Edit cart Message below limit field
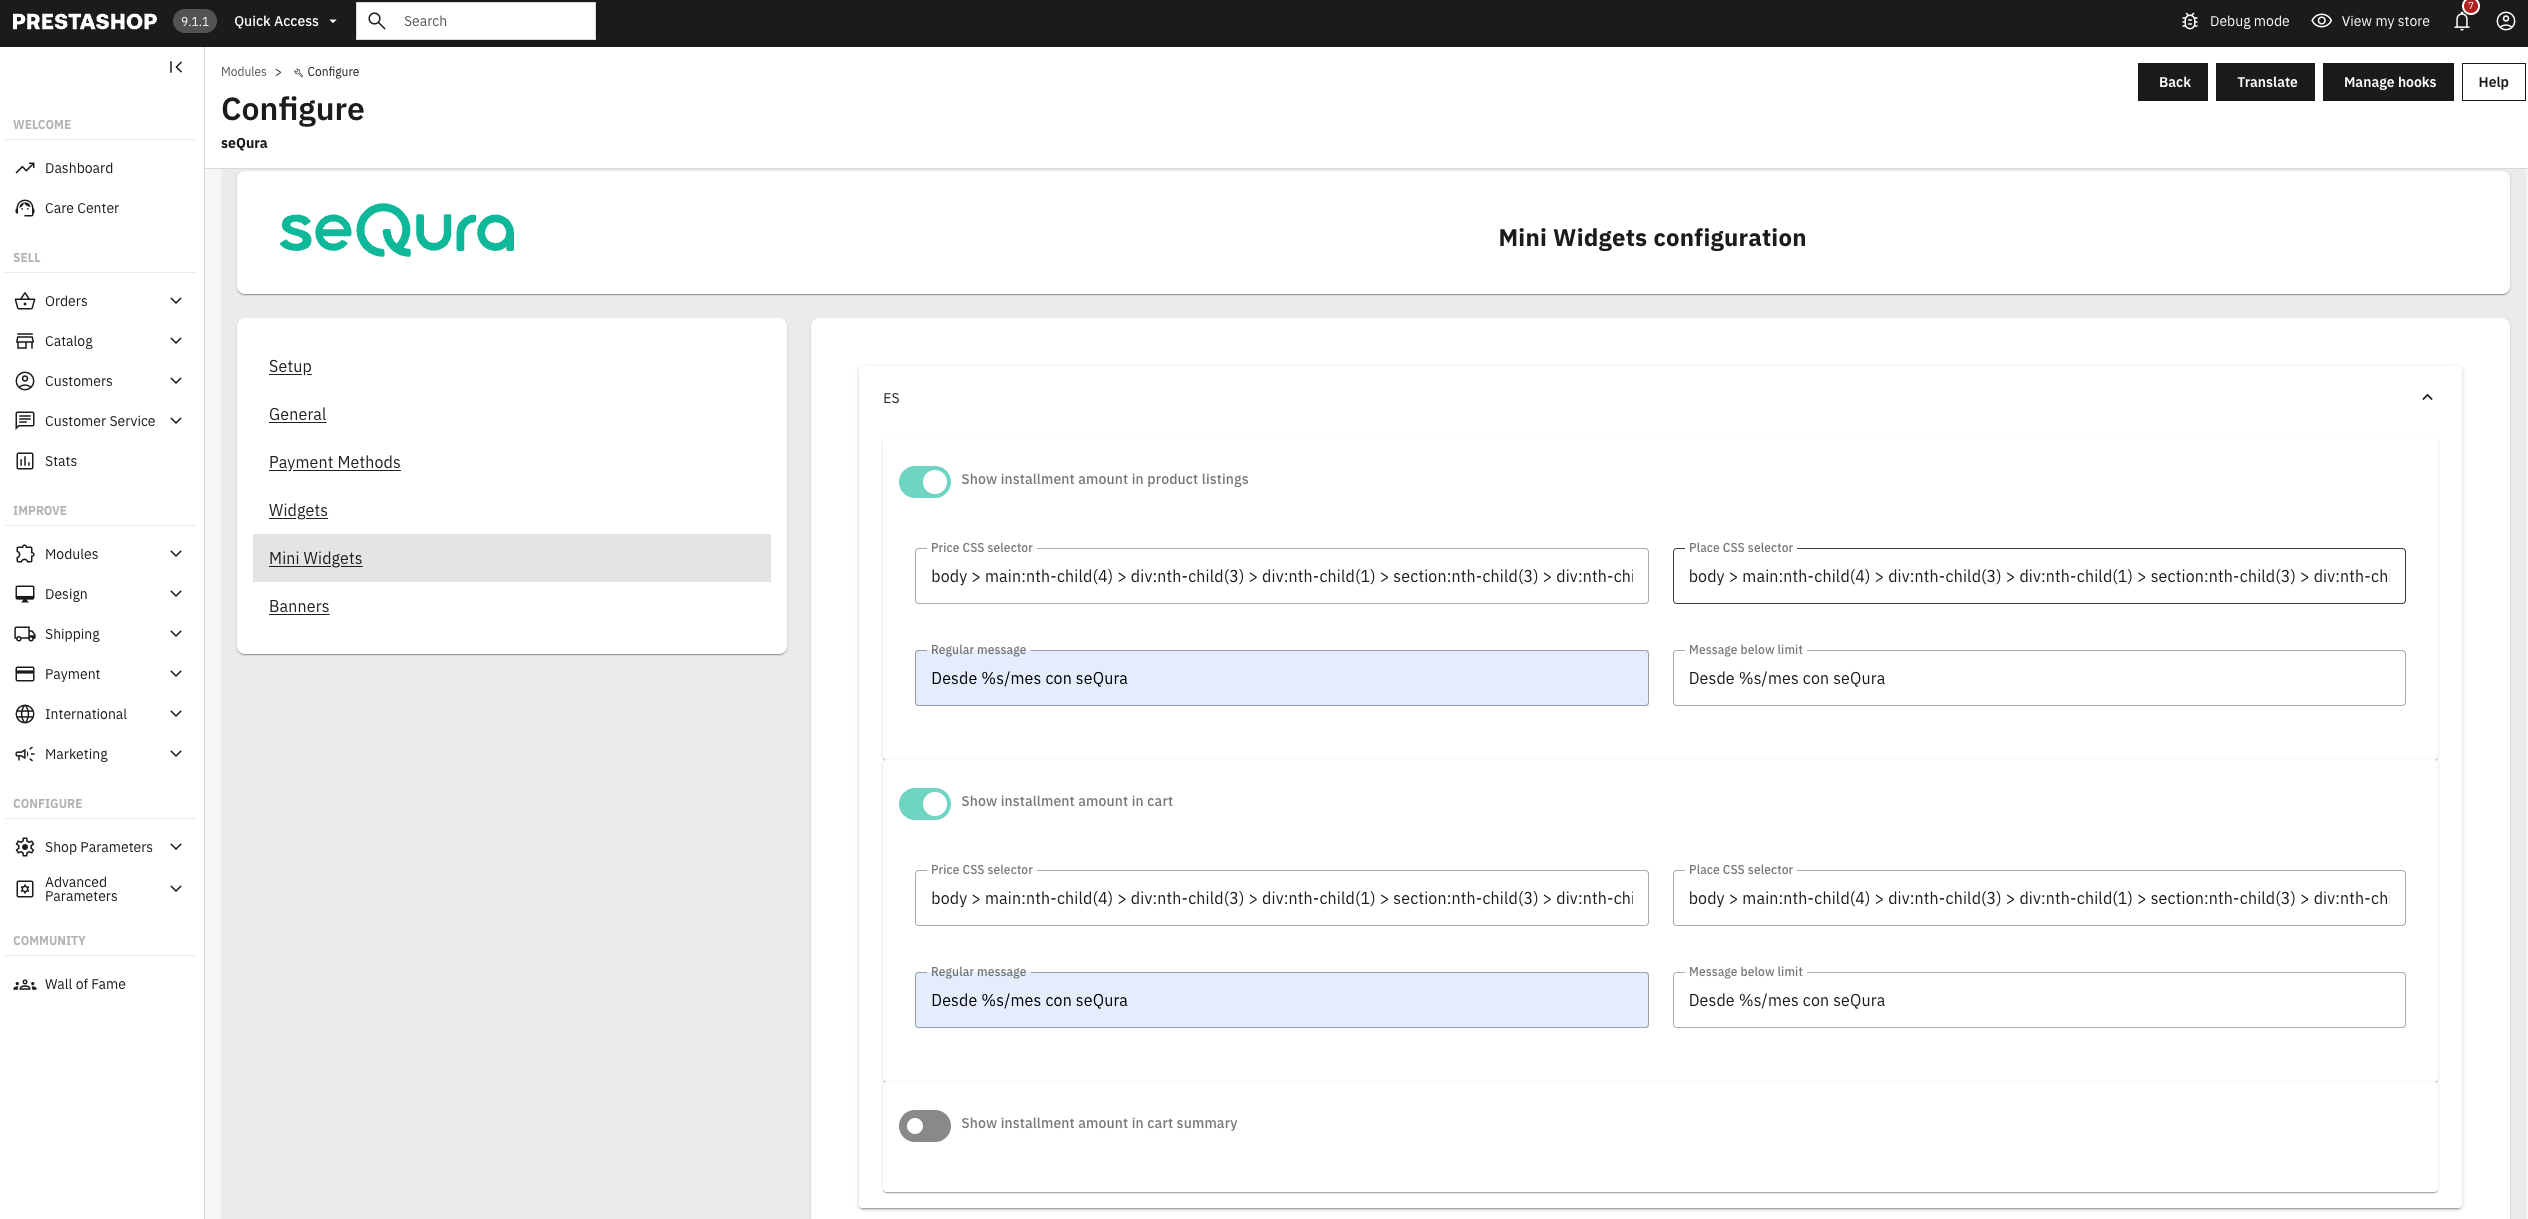The image size is (2528, 1219). pos(2039,1000)
